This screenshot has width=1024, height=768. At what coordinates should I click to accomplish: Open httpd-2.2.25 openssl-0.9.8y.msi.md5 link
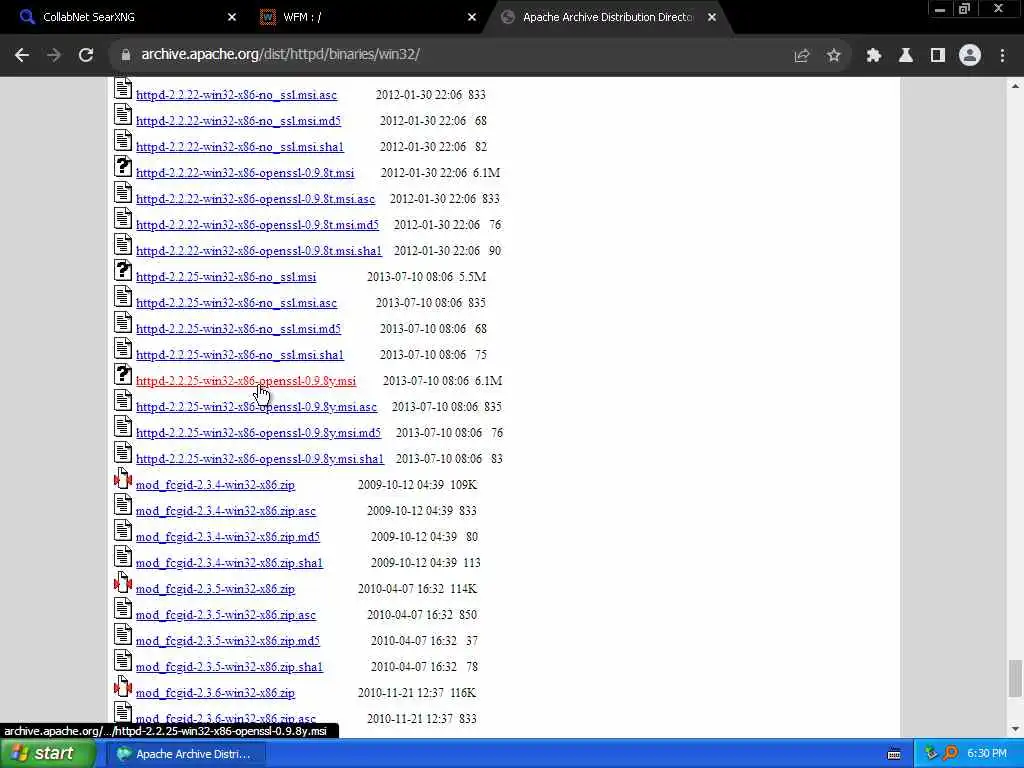258,433
